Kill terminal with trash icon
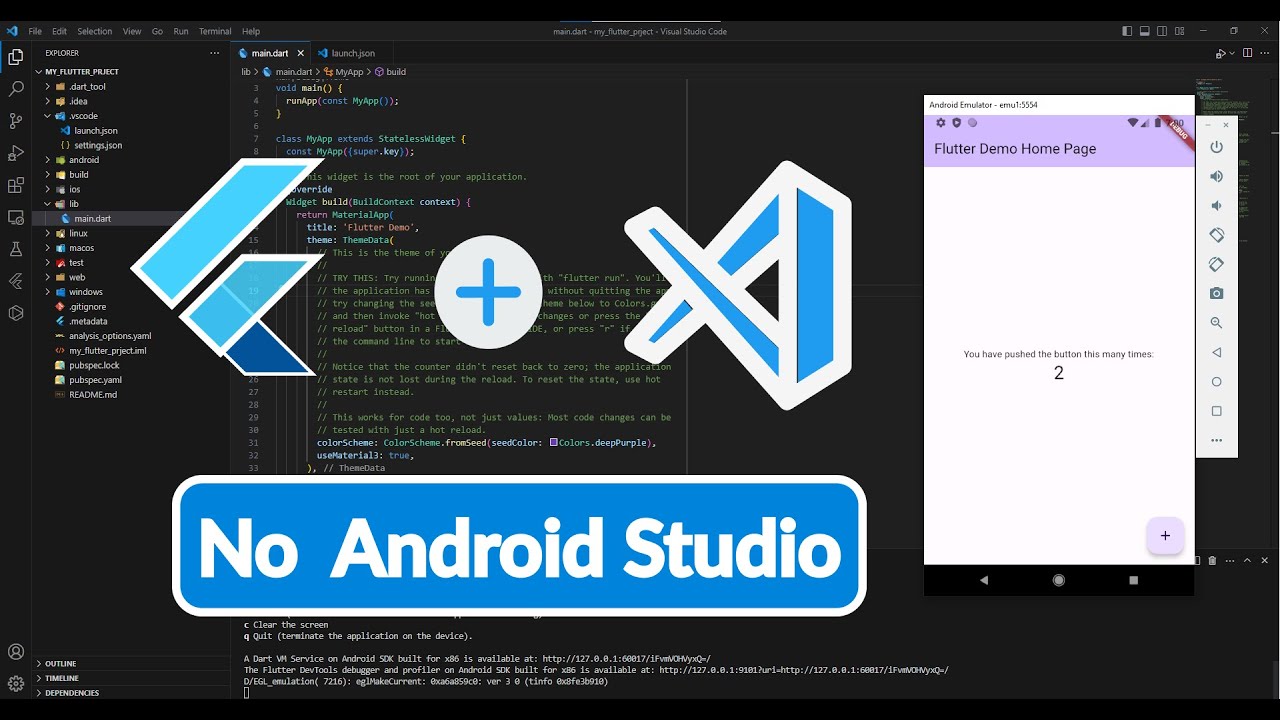 click(1212, 561)
